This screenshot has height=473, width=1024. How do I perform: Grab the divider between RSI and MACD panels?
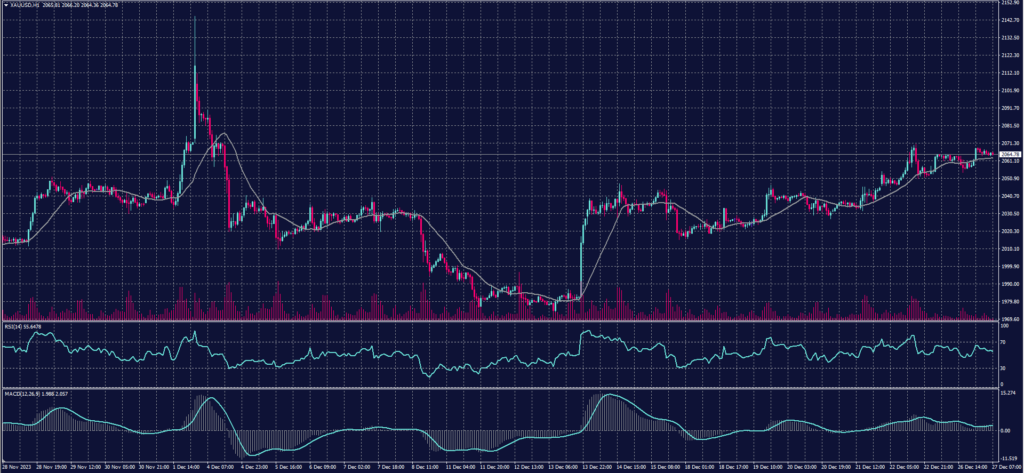500,387
